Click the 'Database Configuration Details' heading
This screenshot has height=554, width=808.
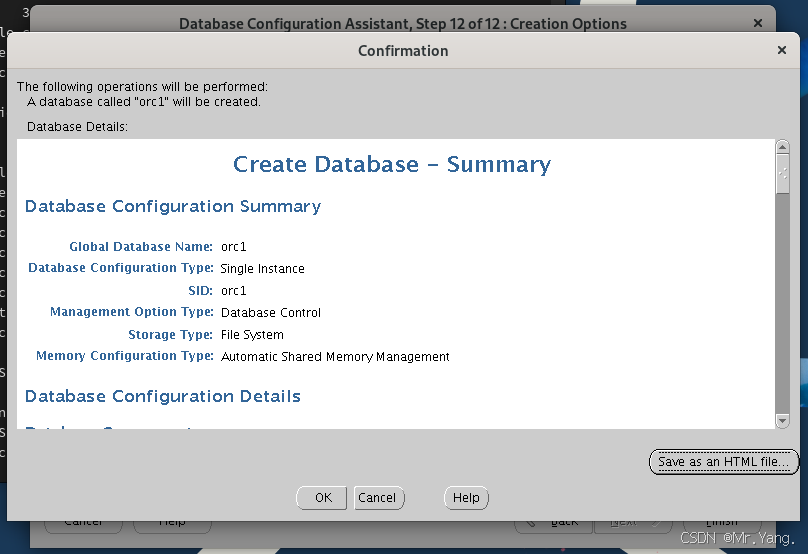pyautogui.click(x=163, y=396)
